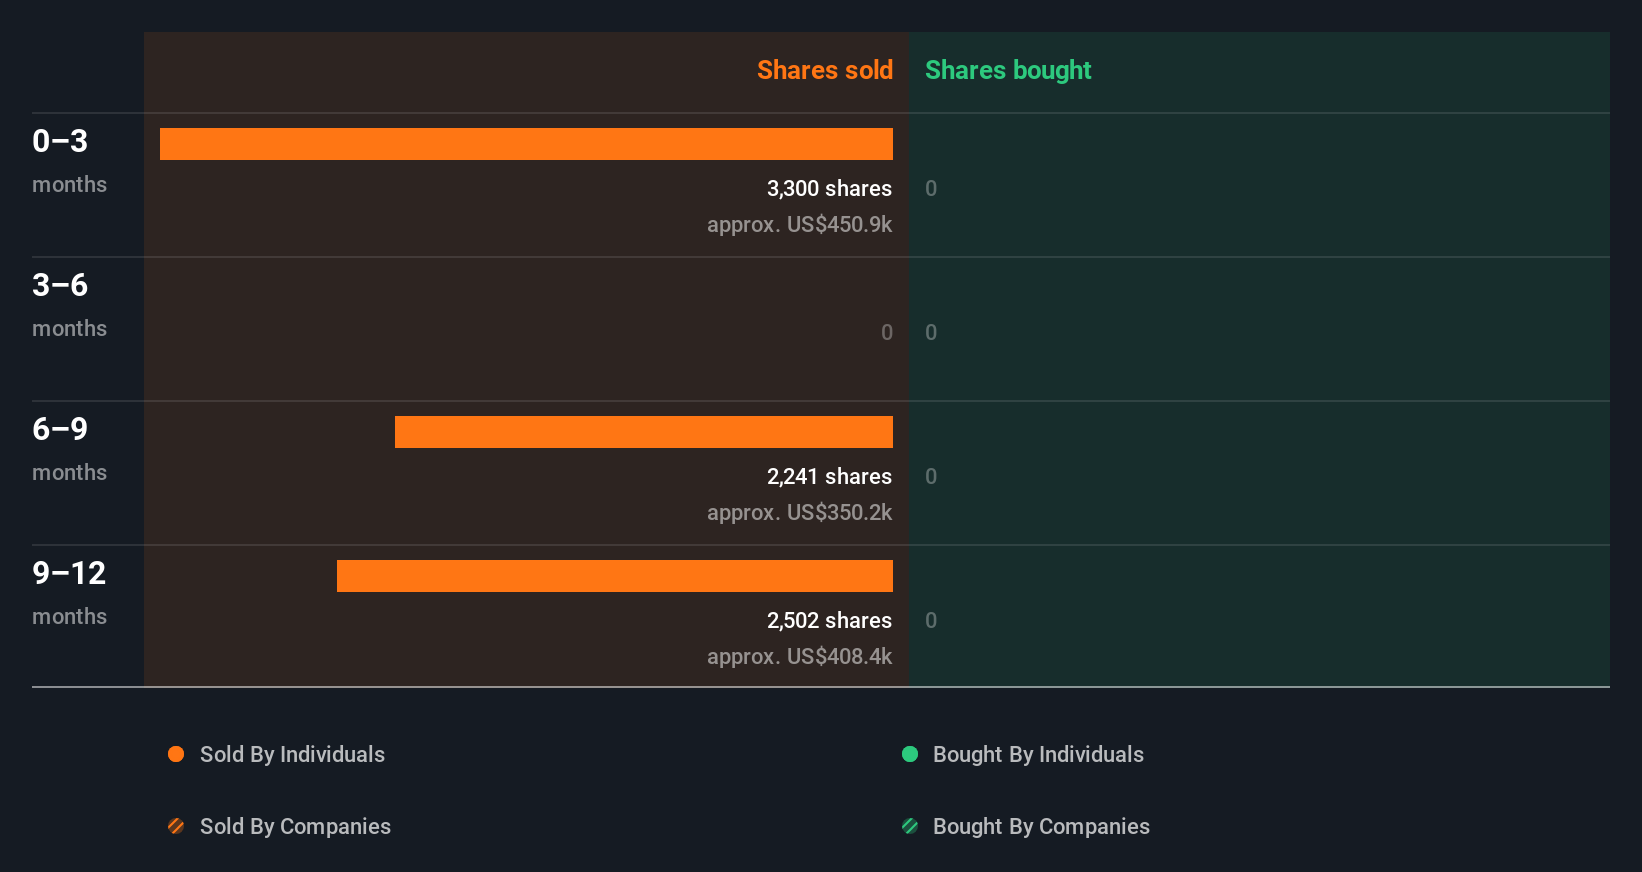Click the 9–12 months row label
The width and height of the screenshot is (1642, 872).
(x=69, y=592)
